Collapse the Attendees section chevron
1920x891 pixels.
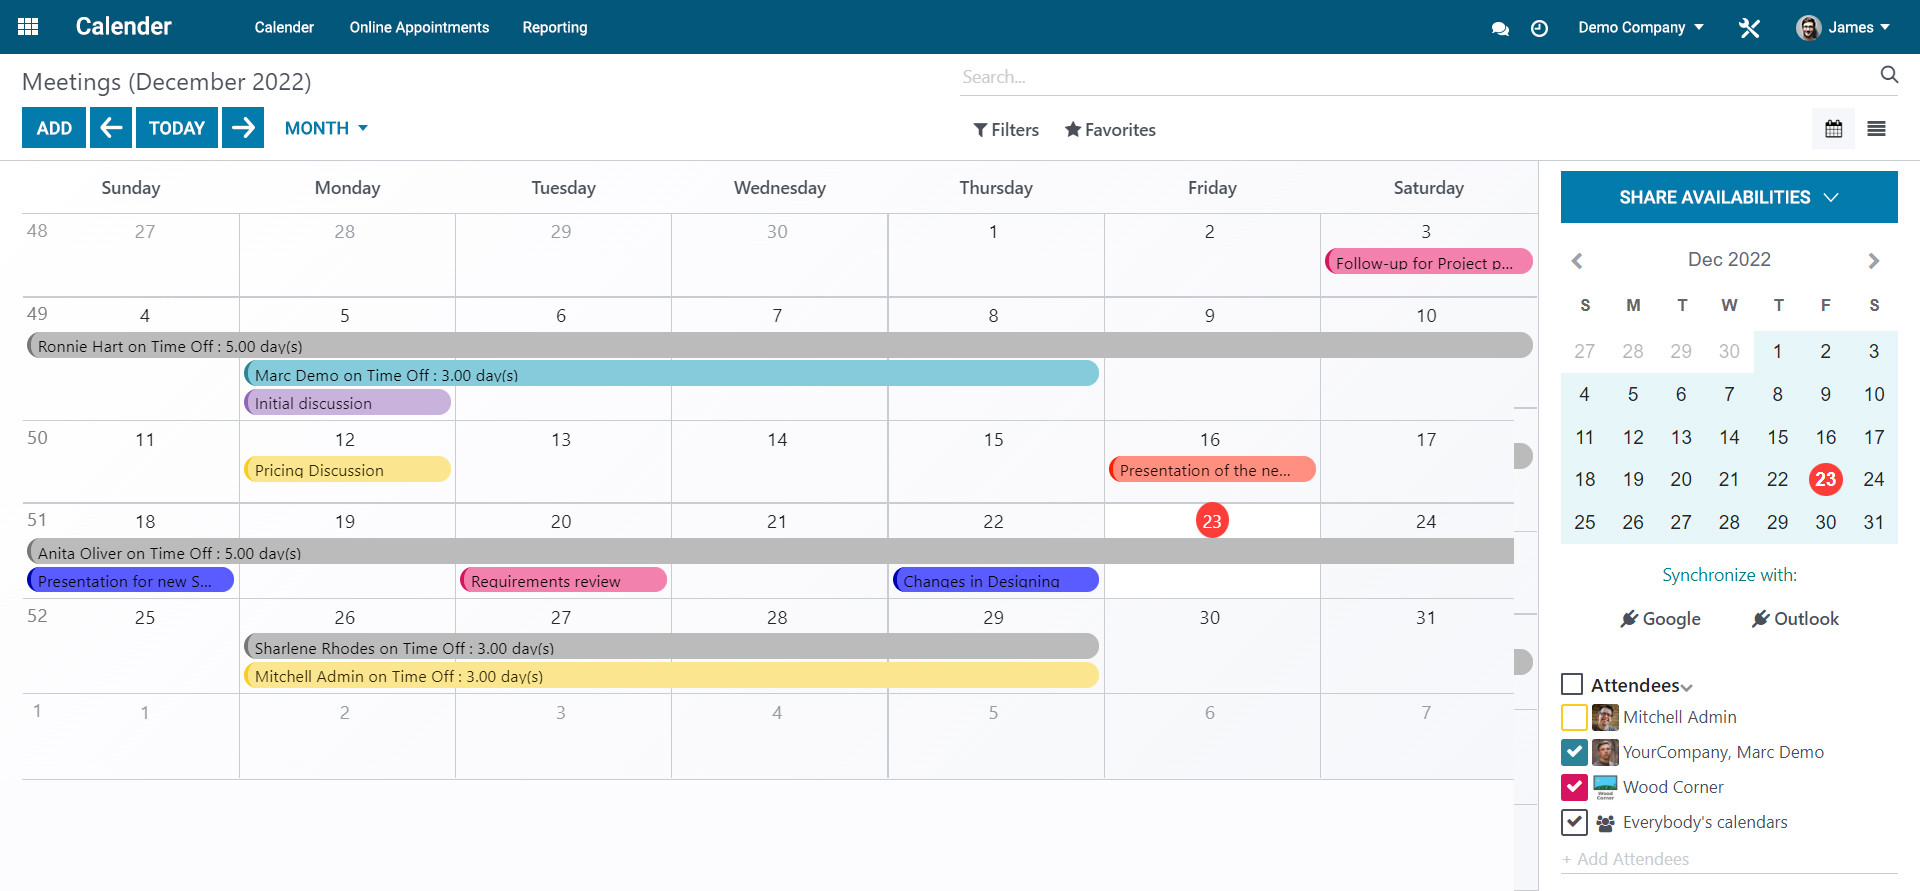1687,687
